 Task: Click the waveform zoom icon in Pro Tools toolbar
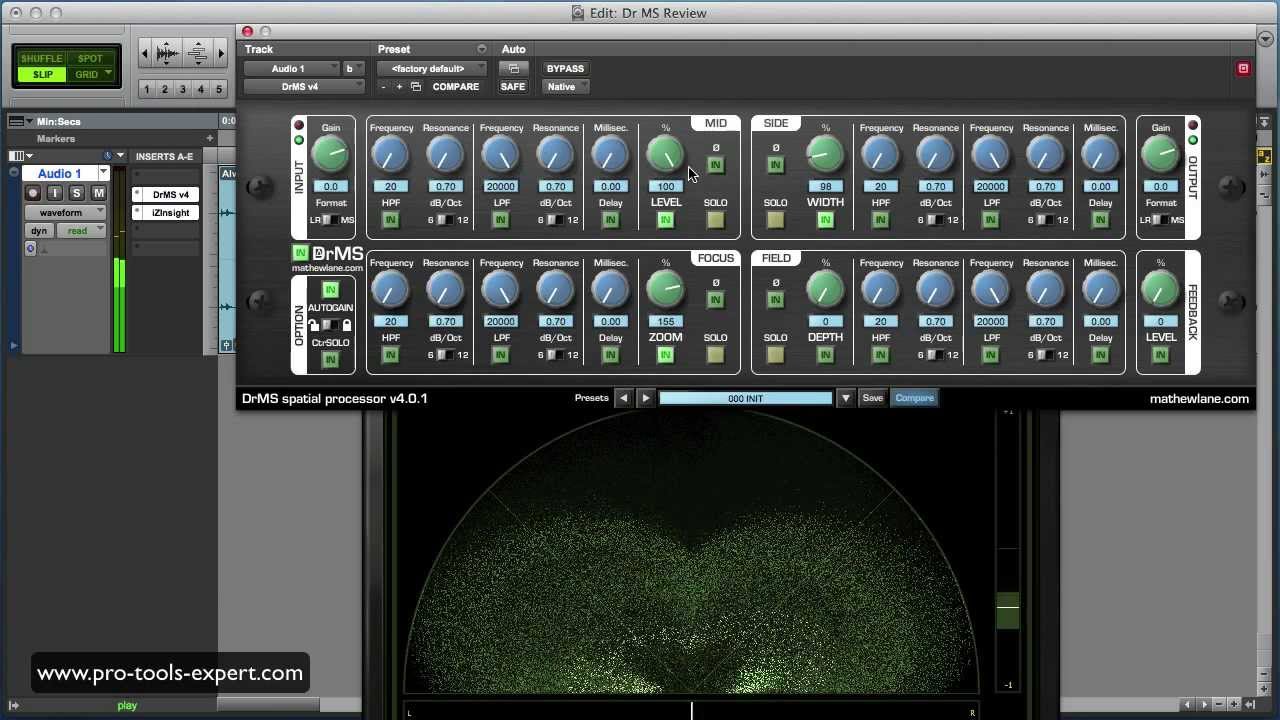point(168,53)
